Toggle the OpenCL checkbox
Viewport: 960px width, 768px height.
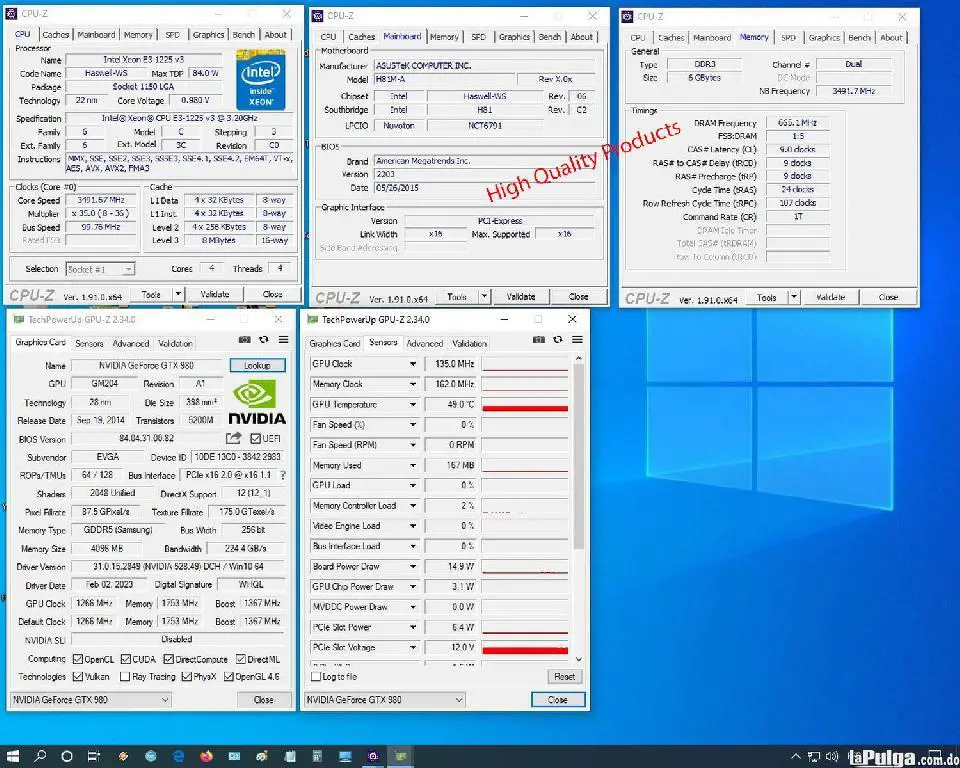(78, 659)
